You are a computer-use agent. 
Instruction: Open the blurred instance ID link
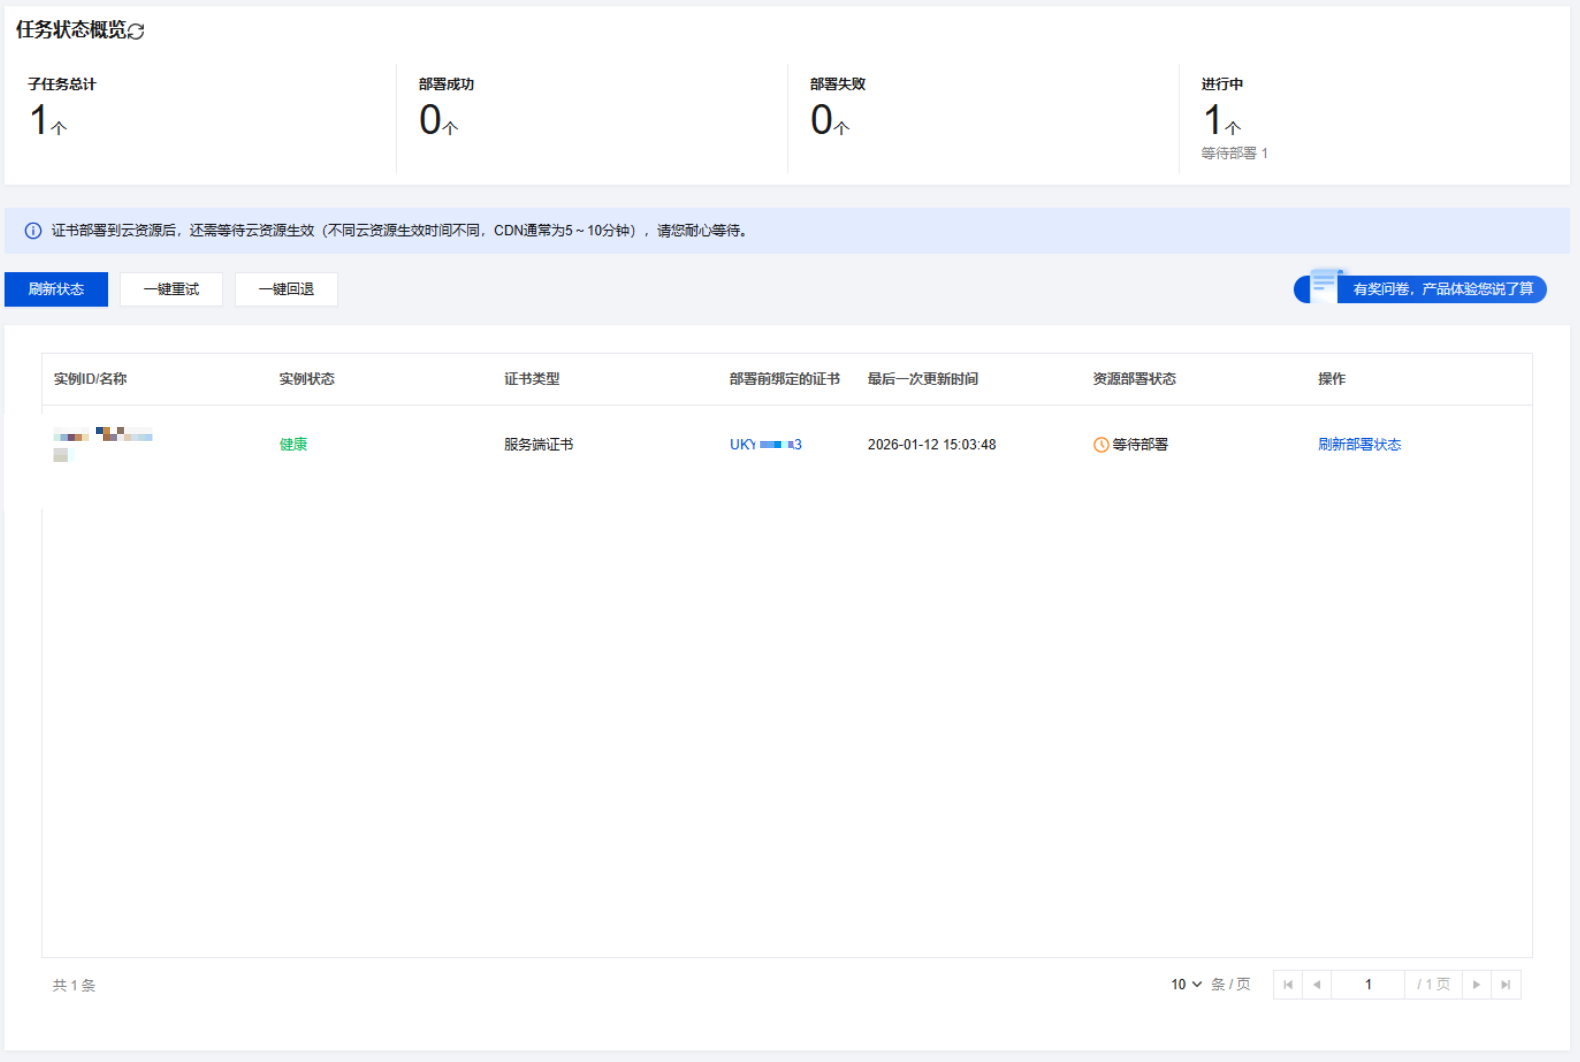[103, 435]
